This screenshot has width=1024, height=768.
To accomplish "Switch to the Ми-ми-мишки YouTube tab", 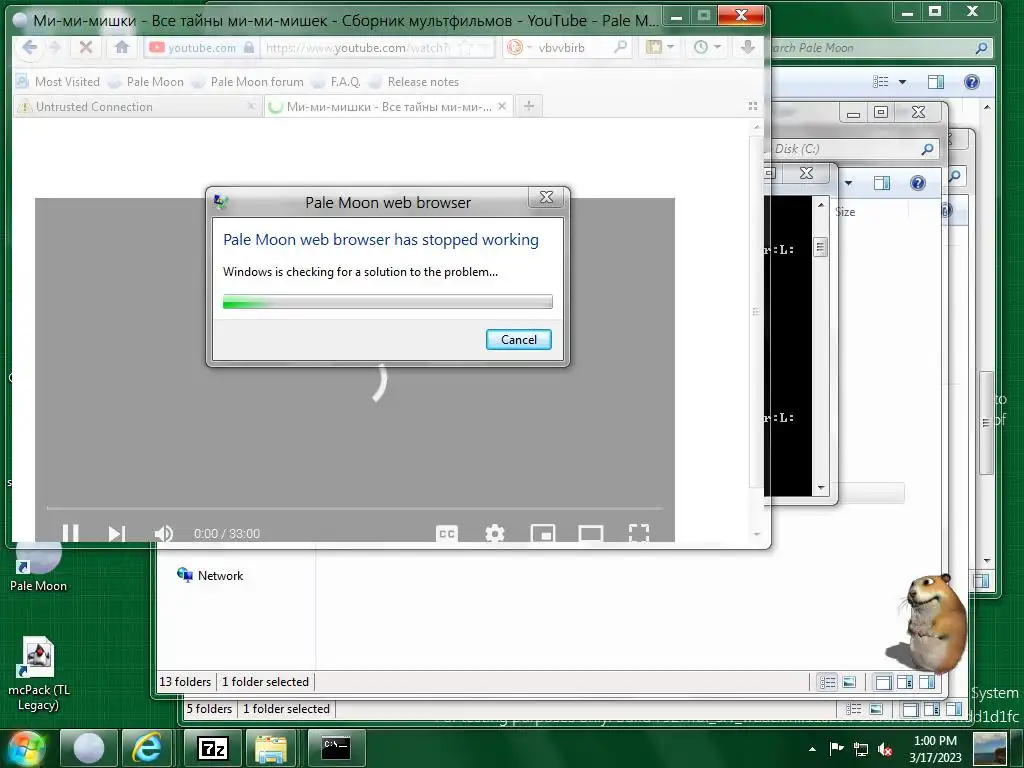I will pos(389,106).
